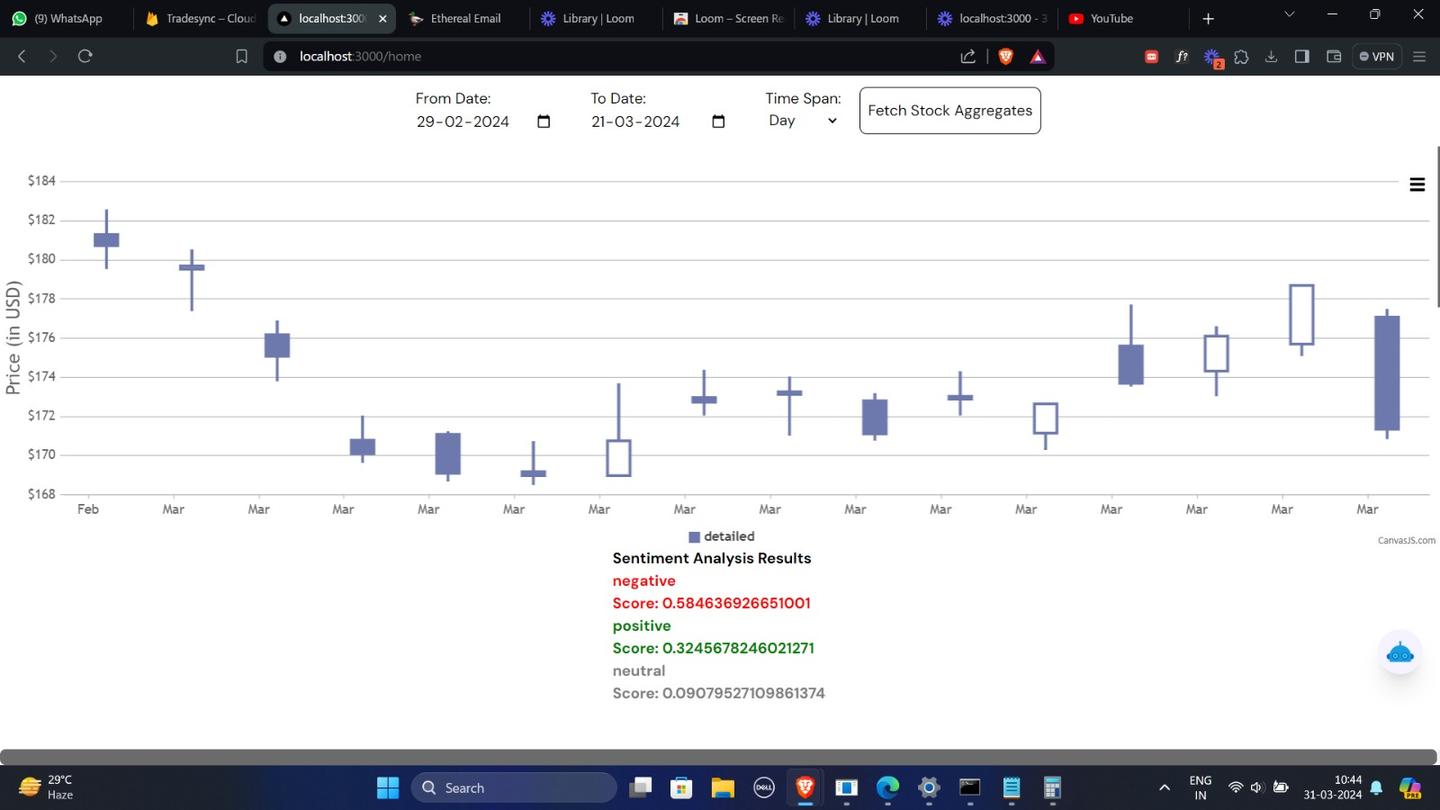Click the last tall candlestick near $174
Image resolution: width=1440 pixels, height=810 pixels.
point(1387,373)
